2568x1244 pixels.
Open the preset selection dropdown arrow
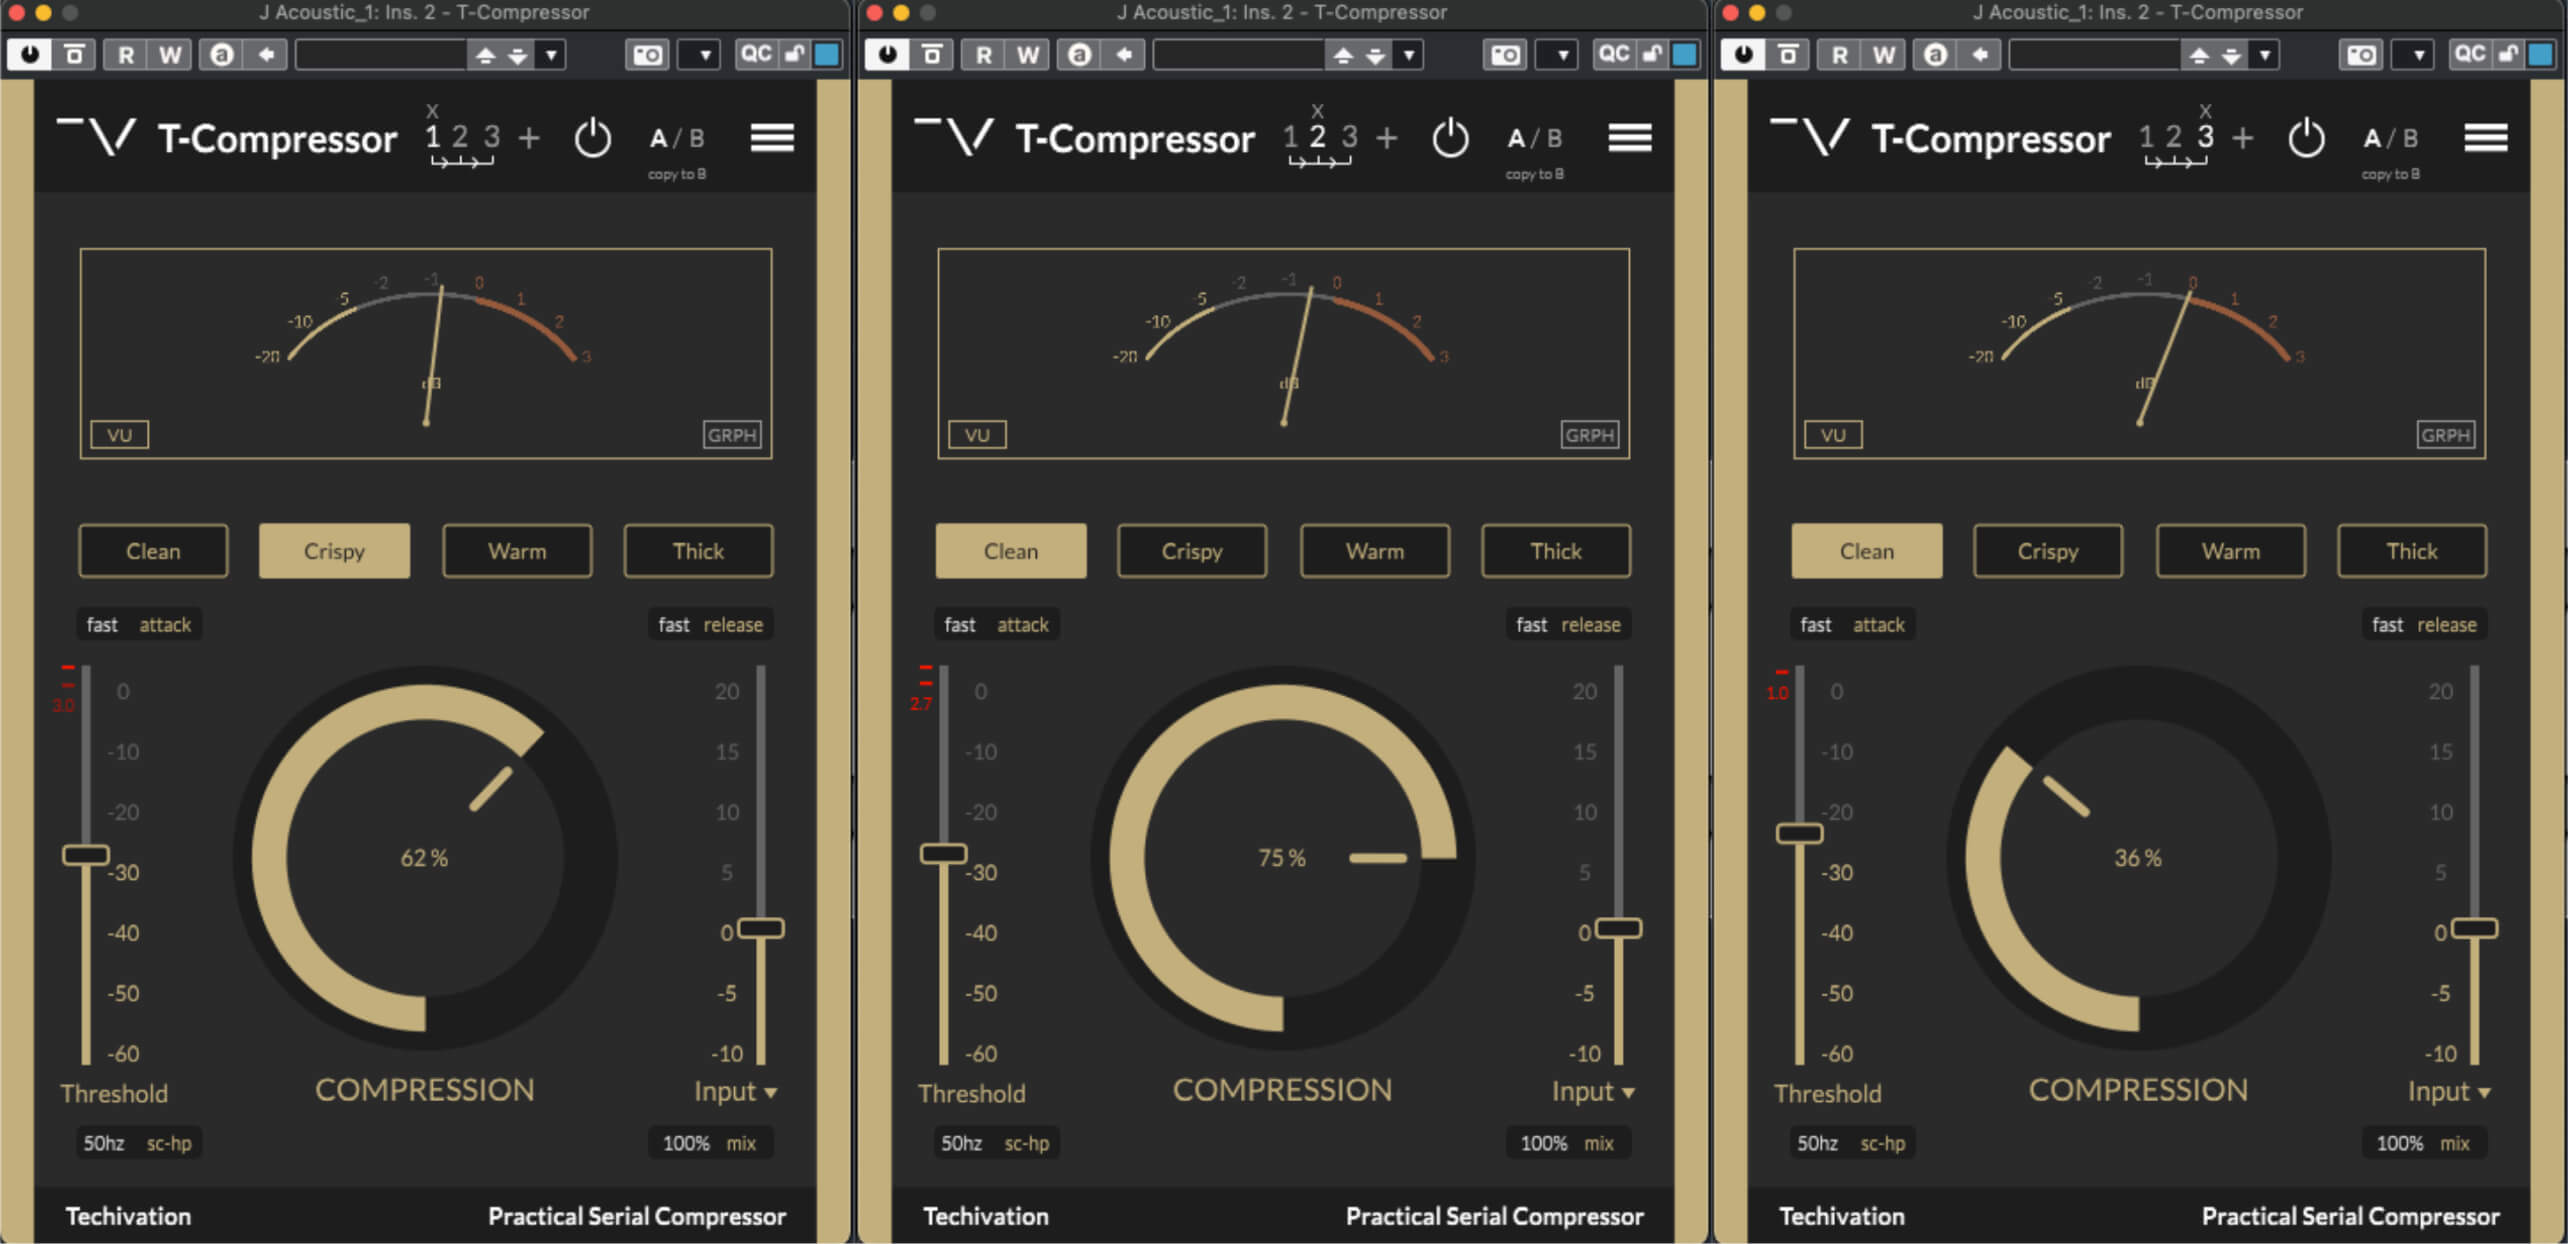551,54
